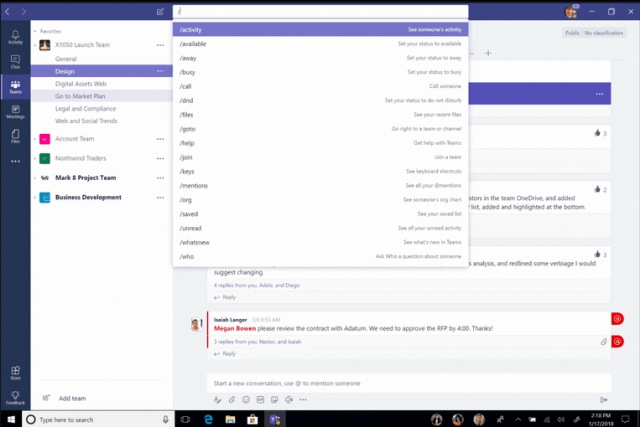Screen dimensions: 640x427
Task: Open Microsoft Edge from taskbar
Action: pyautogui.click(x=208, y=419)
